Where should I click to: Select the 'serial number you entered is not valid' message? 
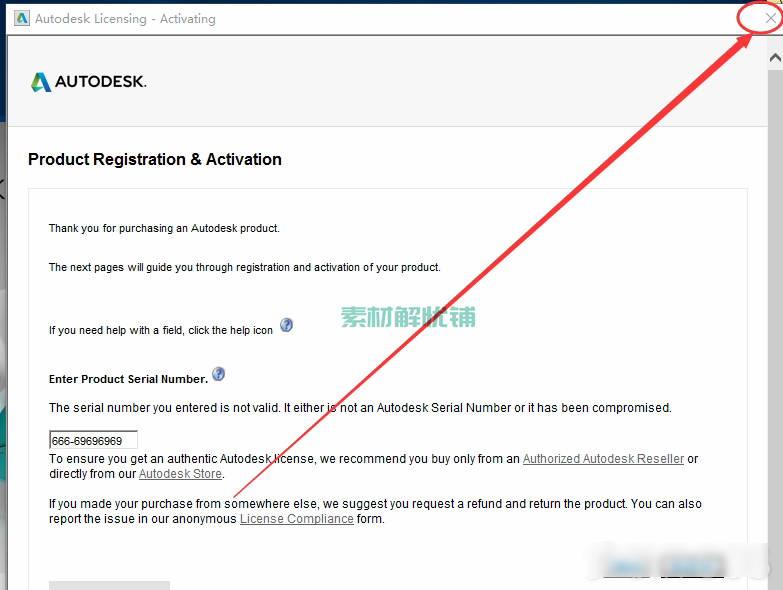(x=360, y=408)
